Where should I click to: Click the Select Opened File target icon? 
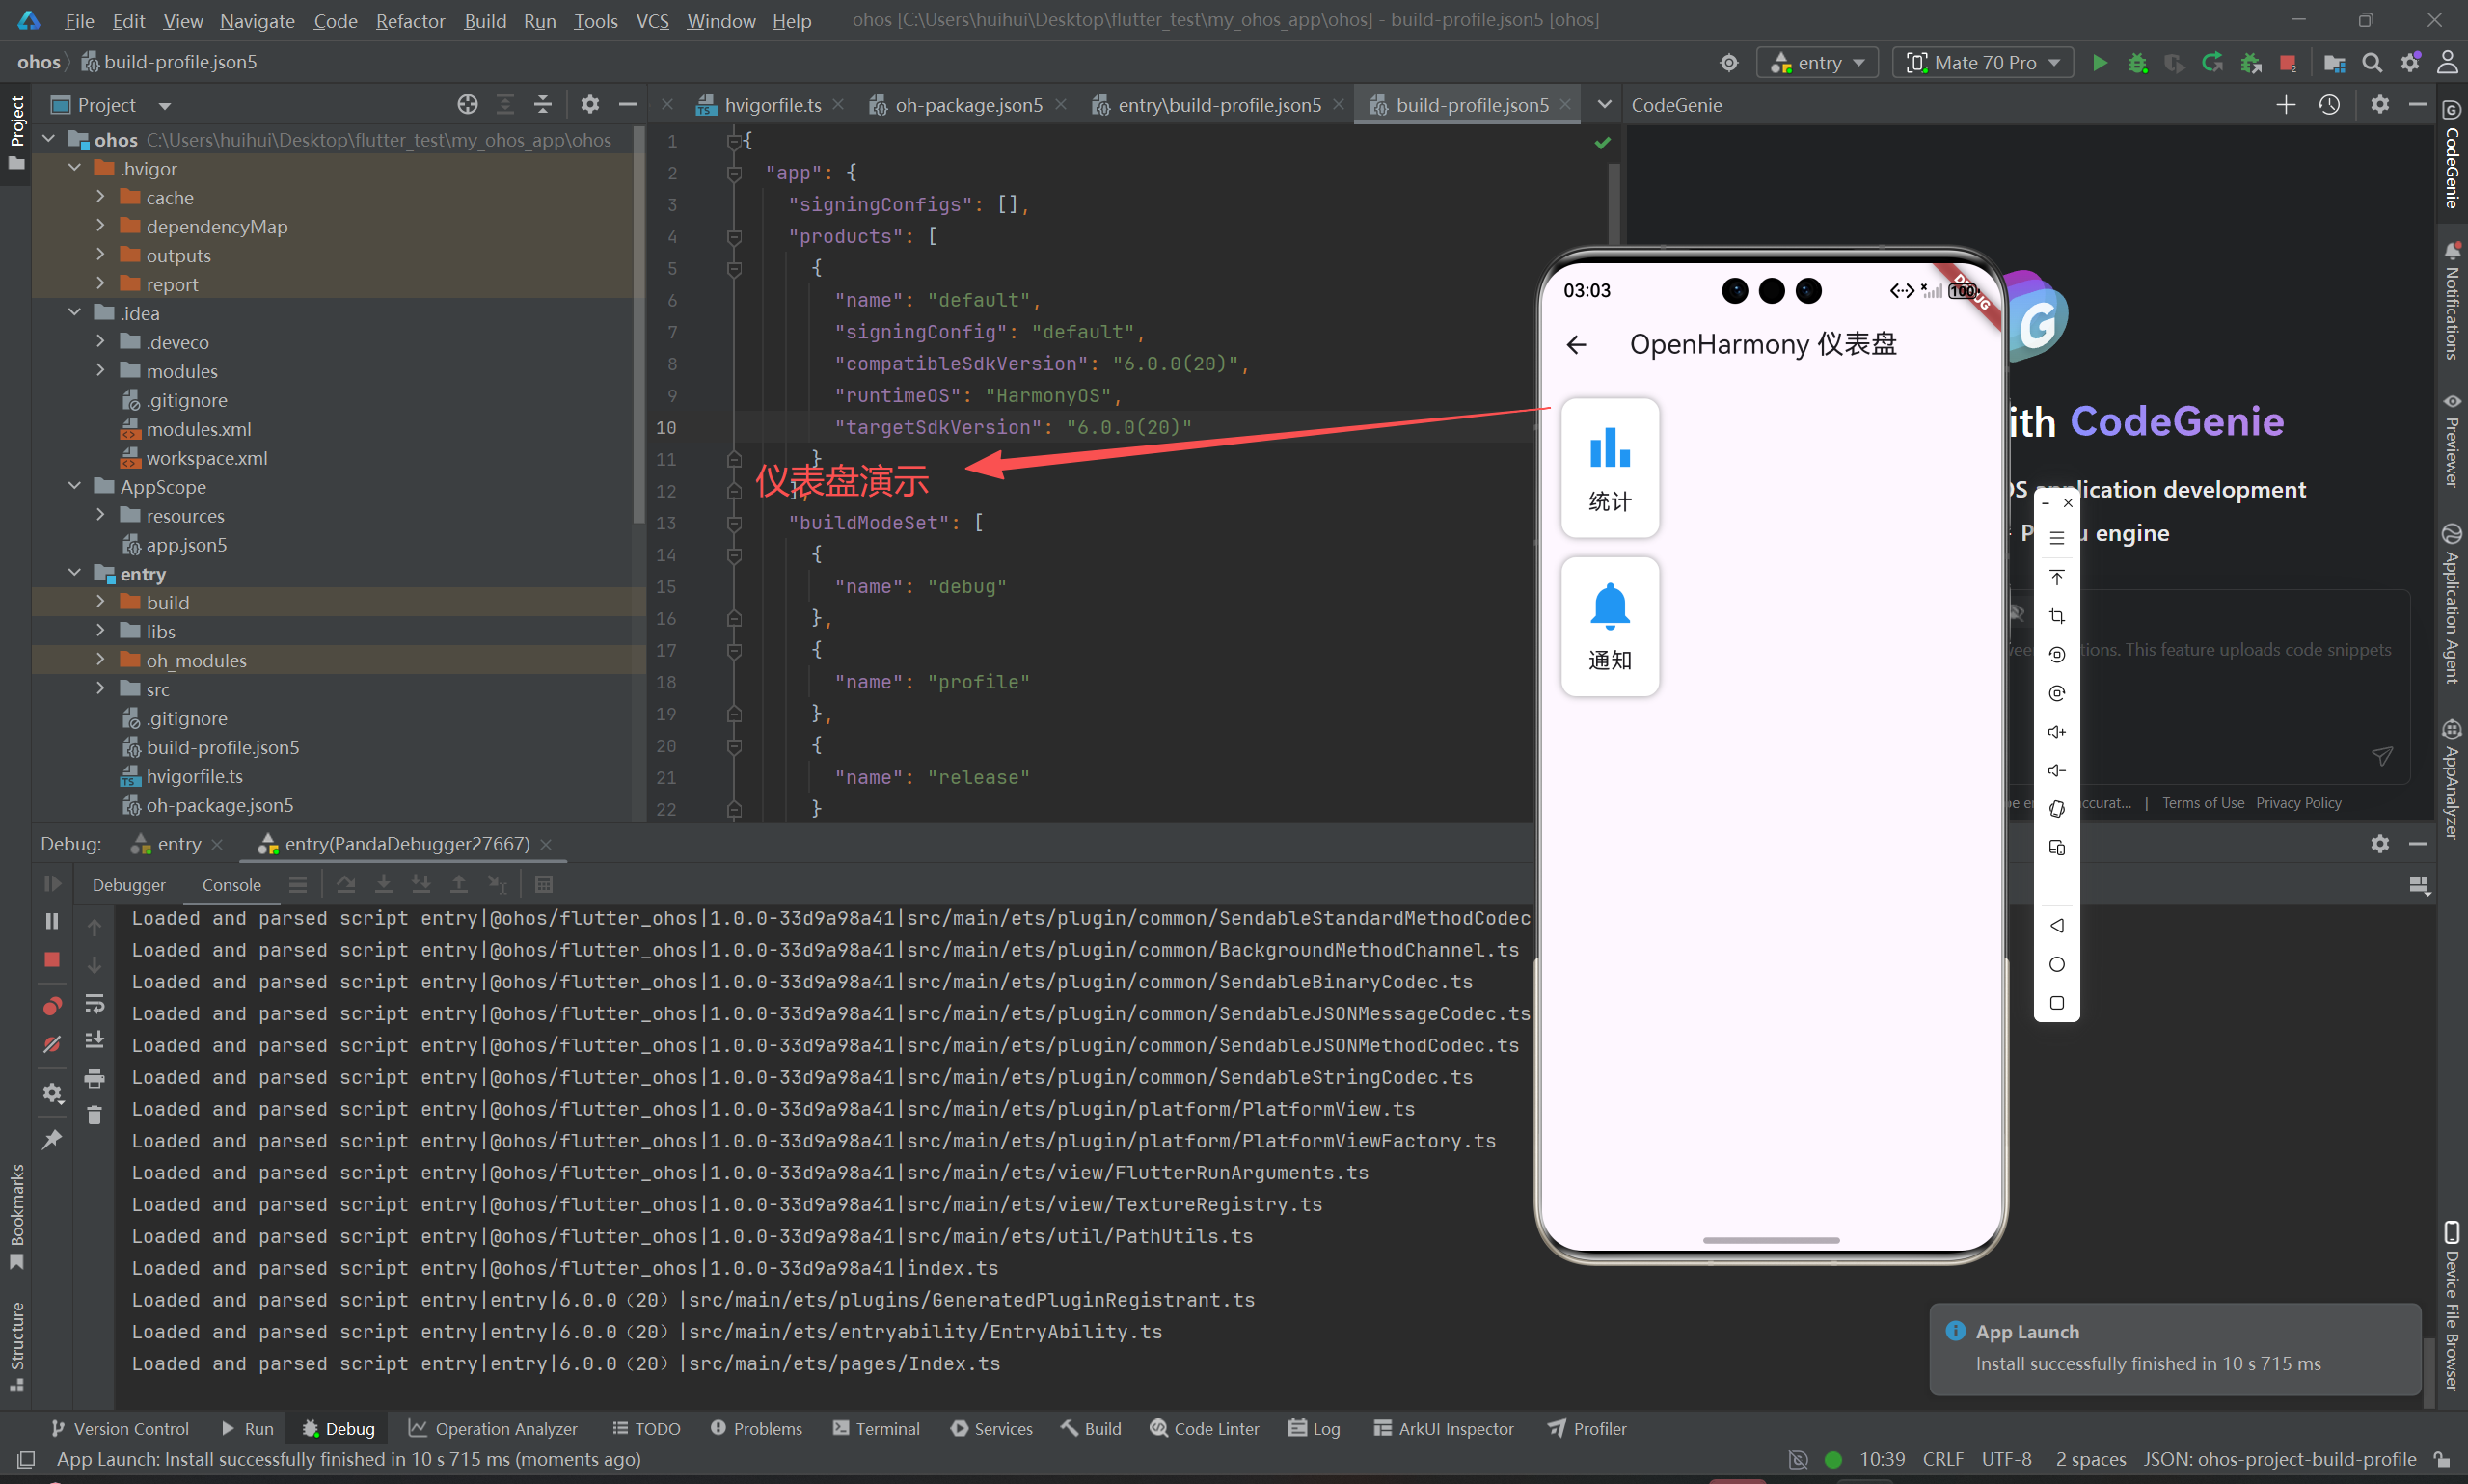point(467,105)
